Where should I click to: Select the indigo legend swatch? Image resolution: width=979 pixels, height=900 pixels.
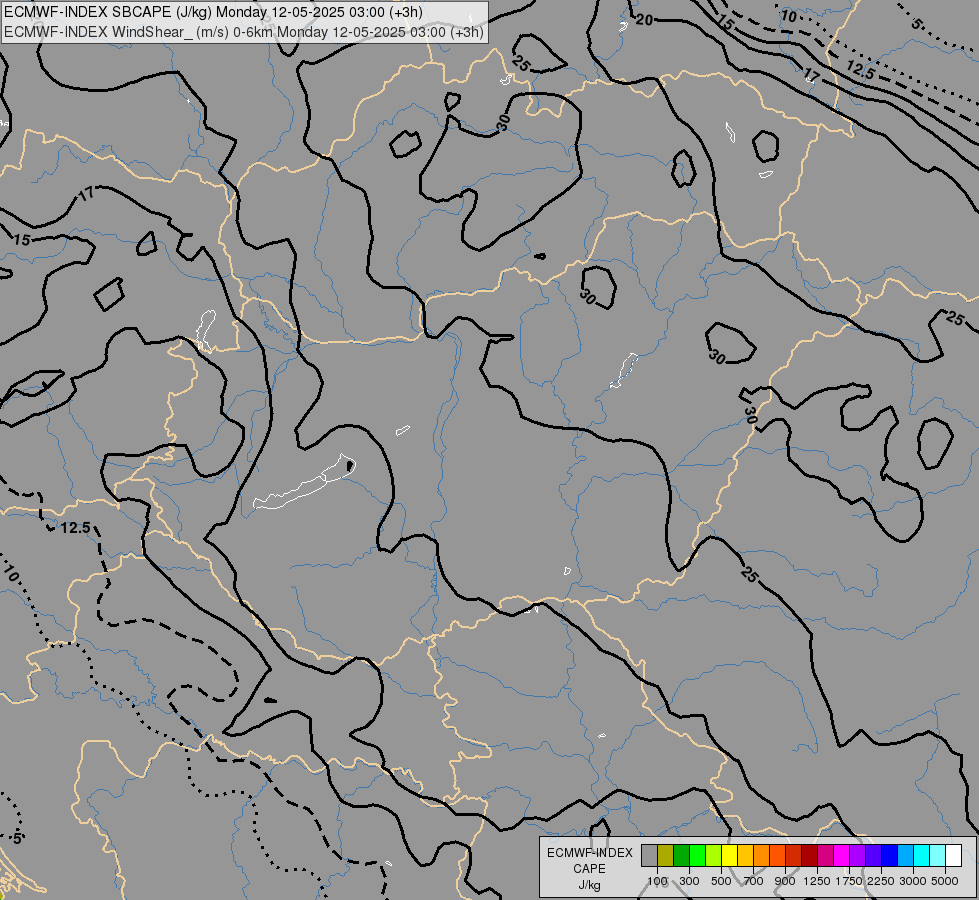point(873,855)
